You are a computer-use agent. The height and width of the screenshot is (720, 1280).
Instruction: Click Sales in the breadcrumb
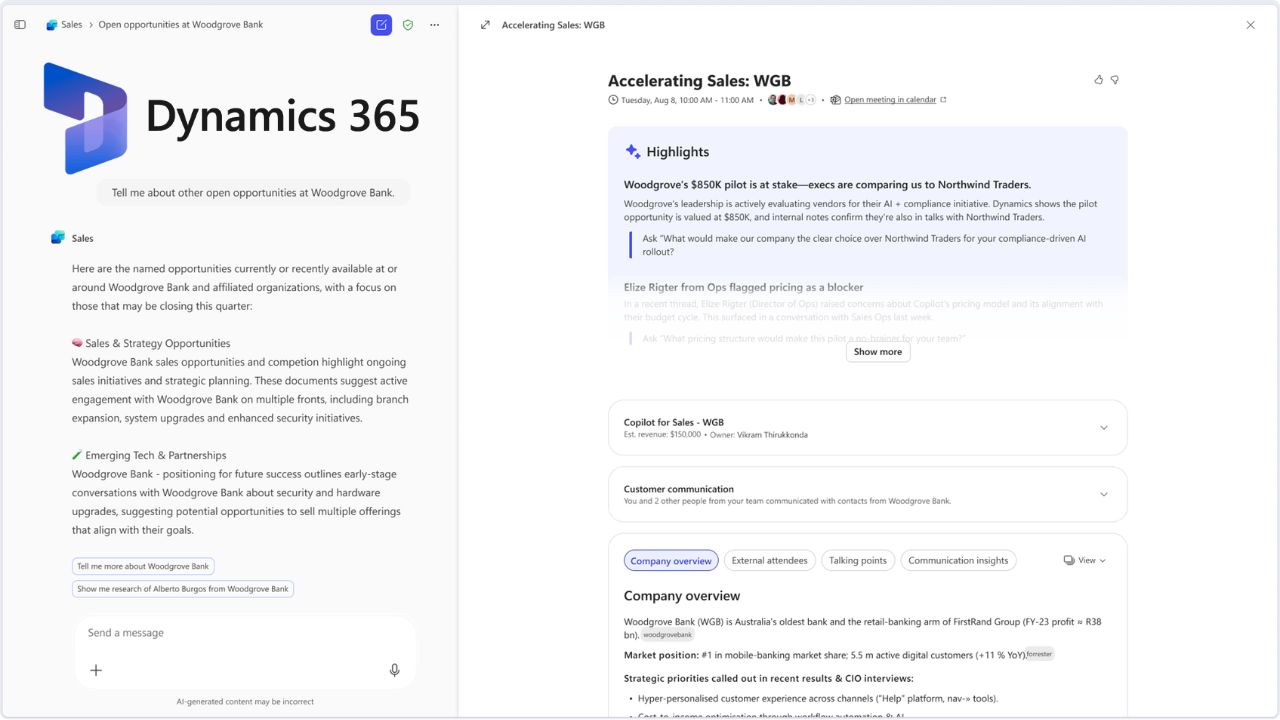click(72, 25)
